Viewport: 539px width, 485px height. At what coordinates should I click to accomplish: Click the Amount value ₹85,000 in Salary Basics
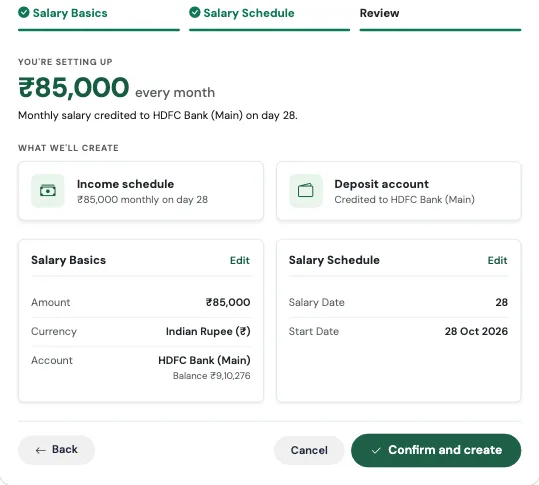[x=228, y=302]
